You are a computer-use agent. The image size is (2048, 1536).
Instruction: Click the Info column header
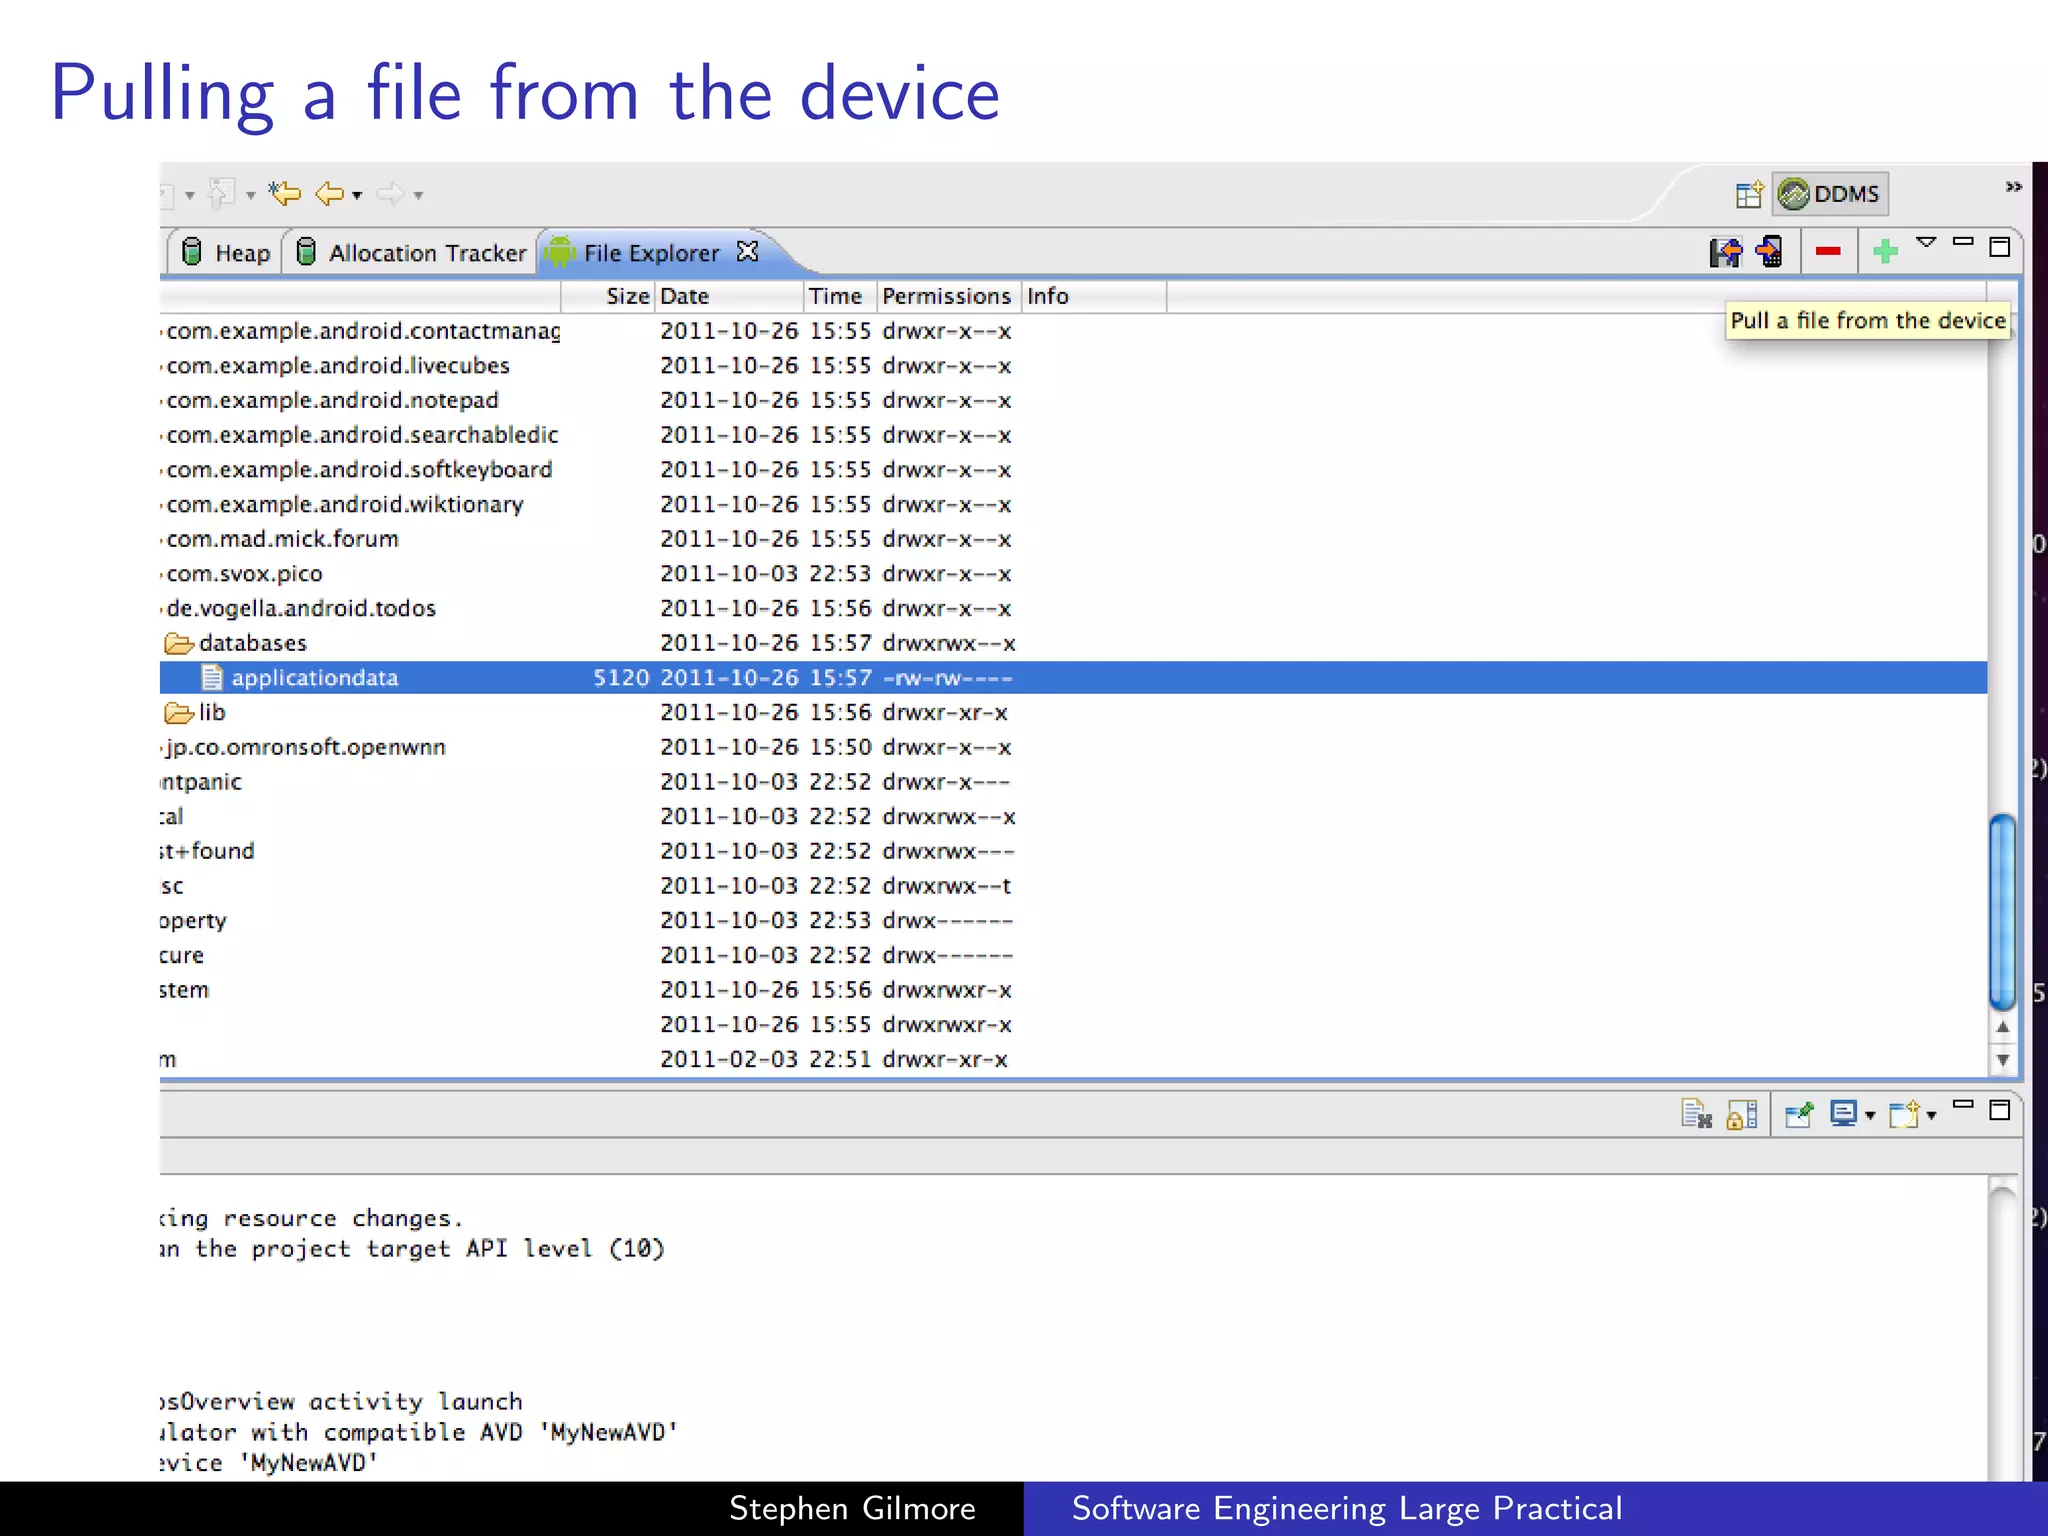click(x=1094, y=296)
